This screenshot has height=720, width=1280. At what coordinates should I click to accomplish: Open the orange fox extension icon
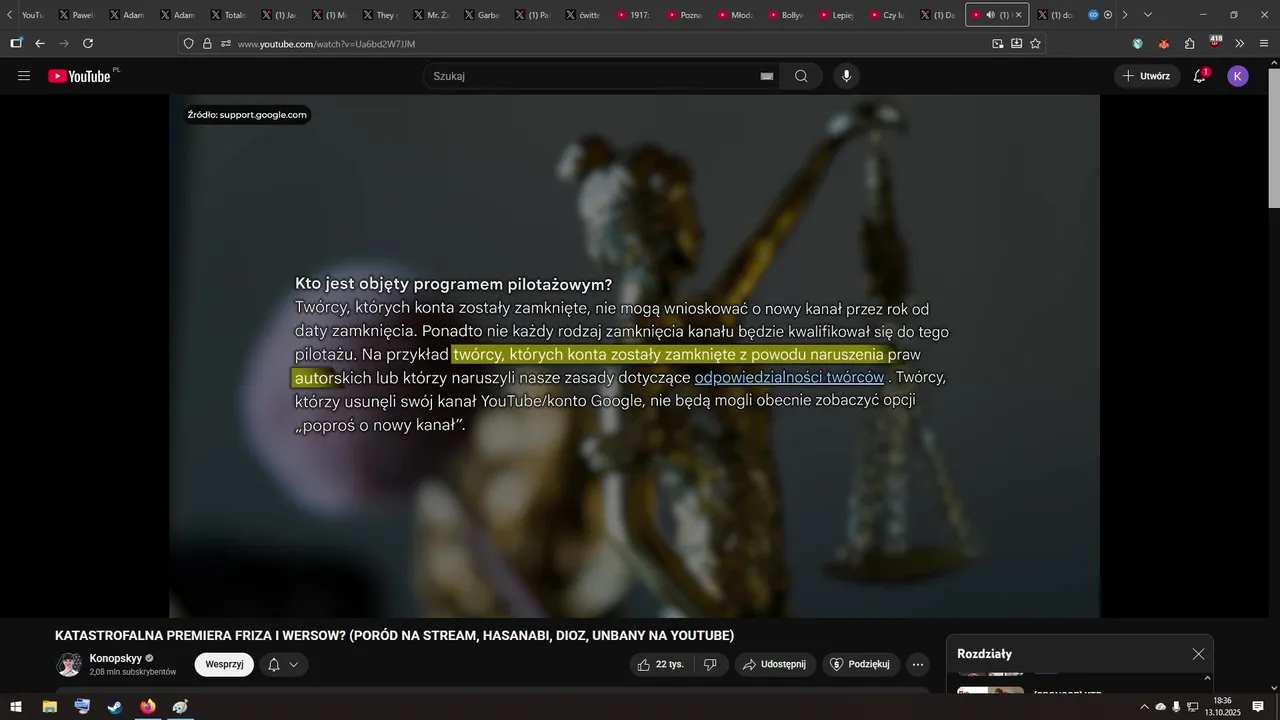pyautogui.click(x=1163, y=44)
